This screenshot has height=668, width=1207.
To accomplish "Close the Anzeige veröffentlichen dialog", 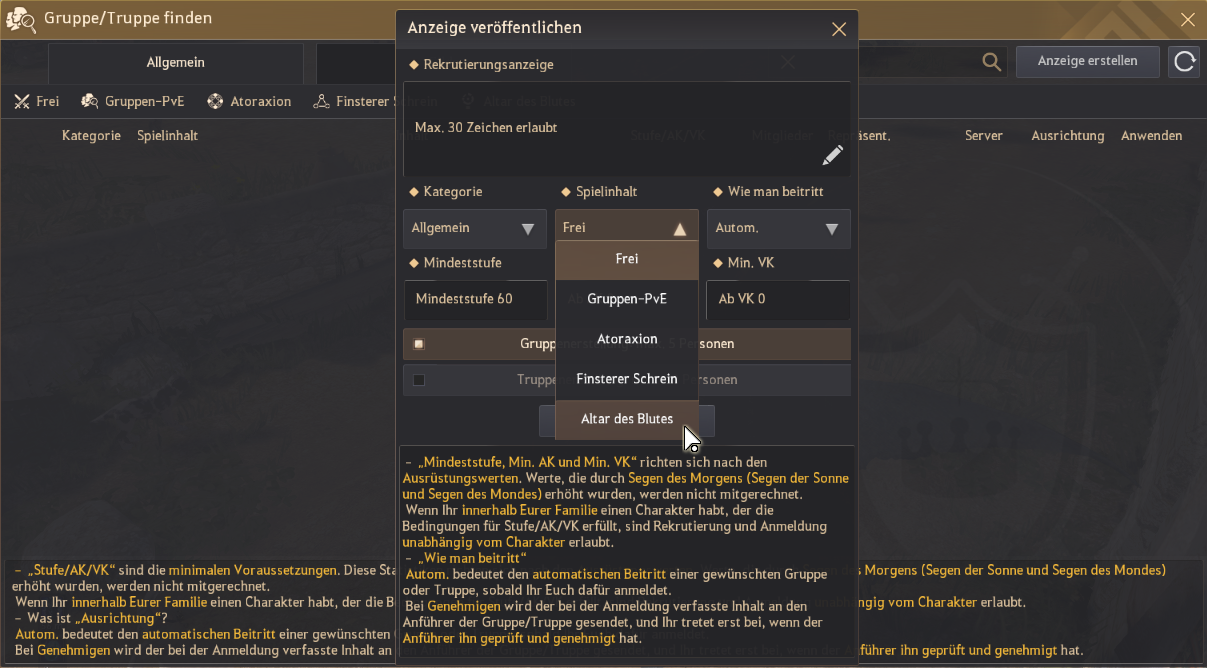I will pos(839,29).
